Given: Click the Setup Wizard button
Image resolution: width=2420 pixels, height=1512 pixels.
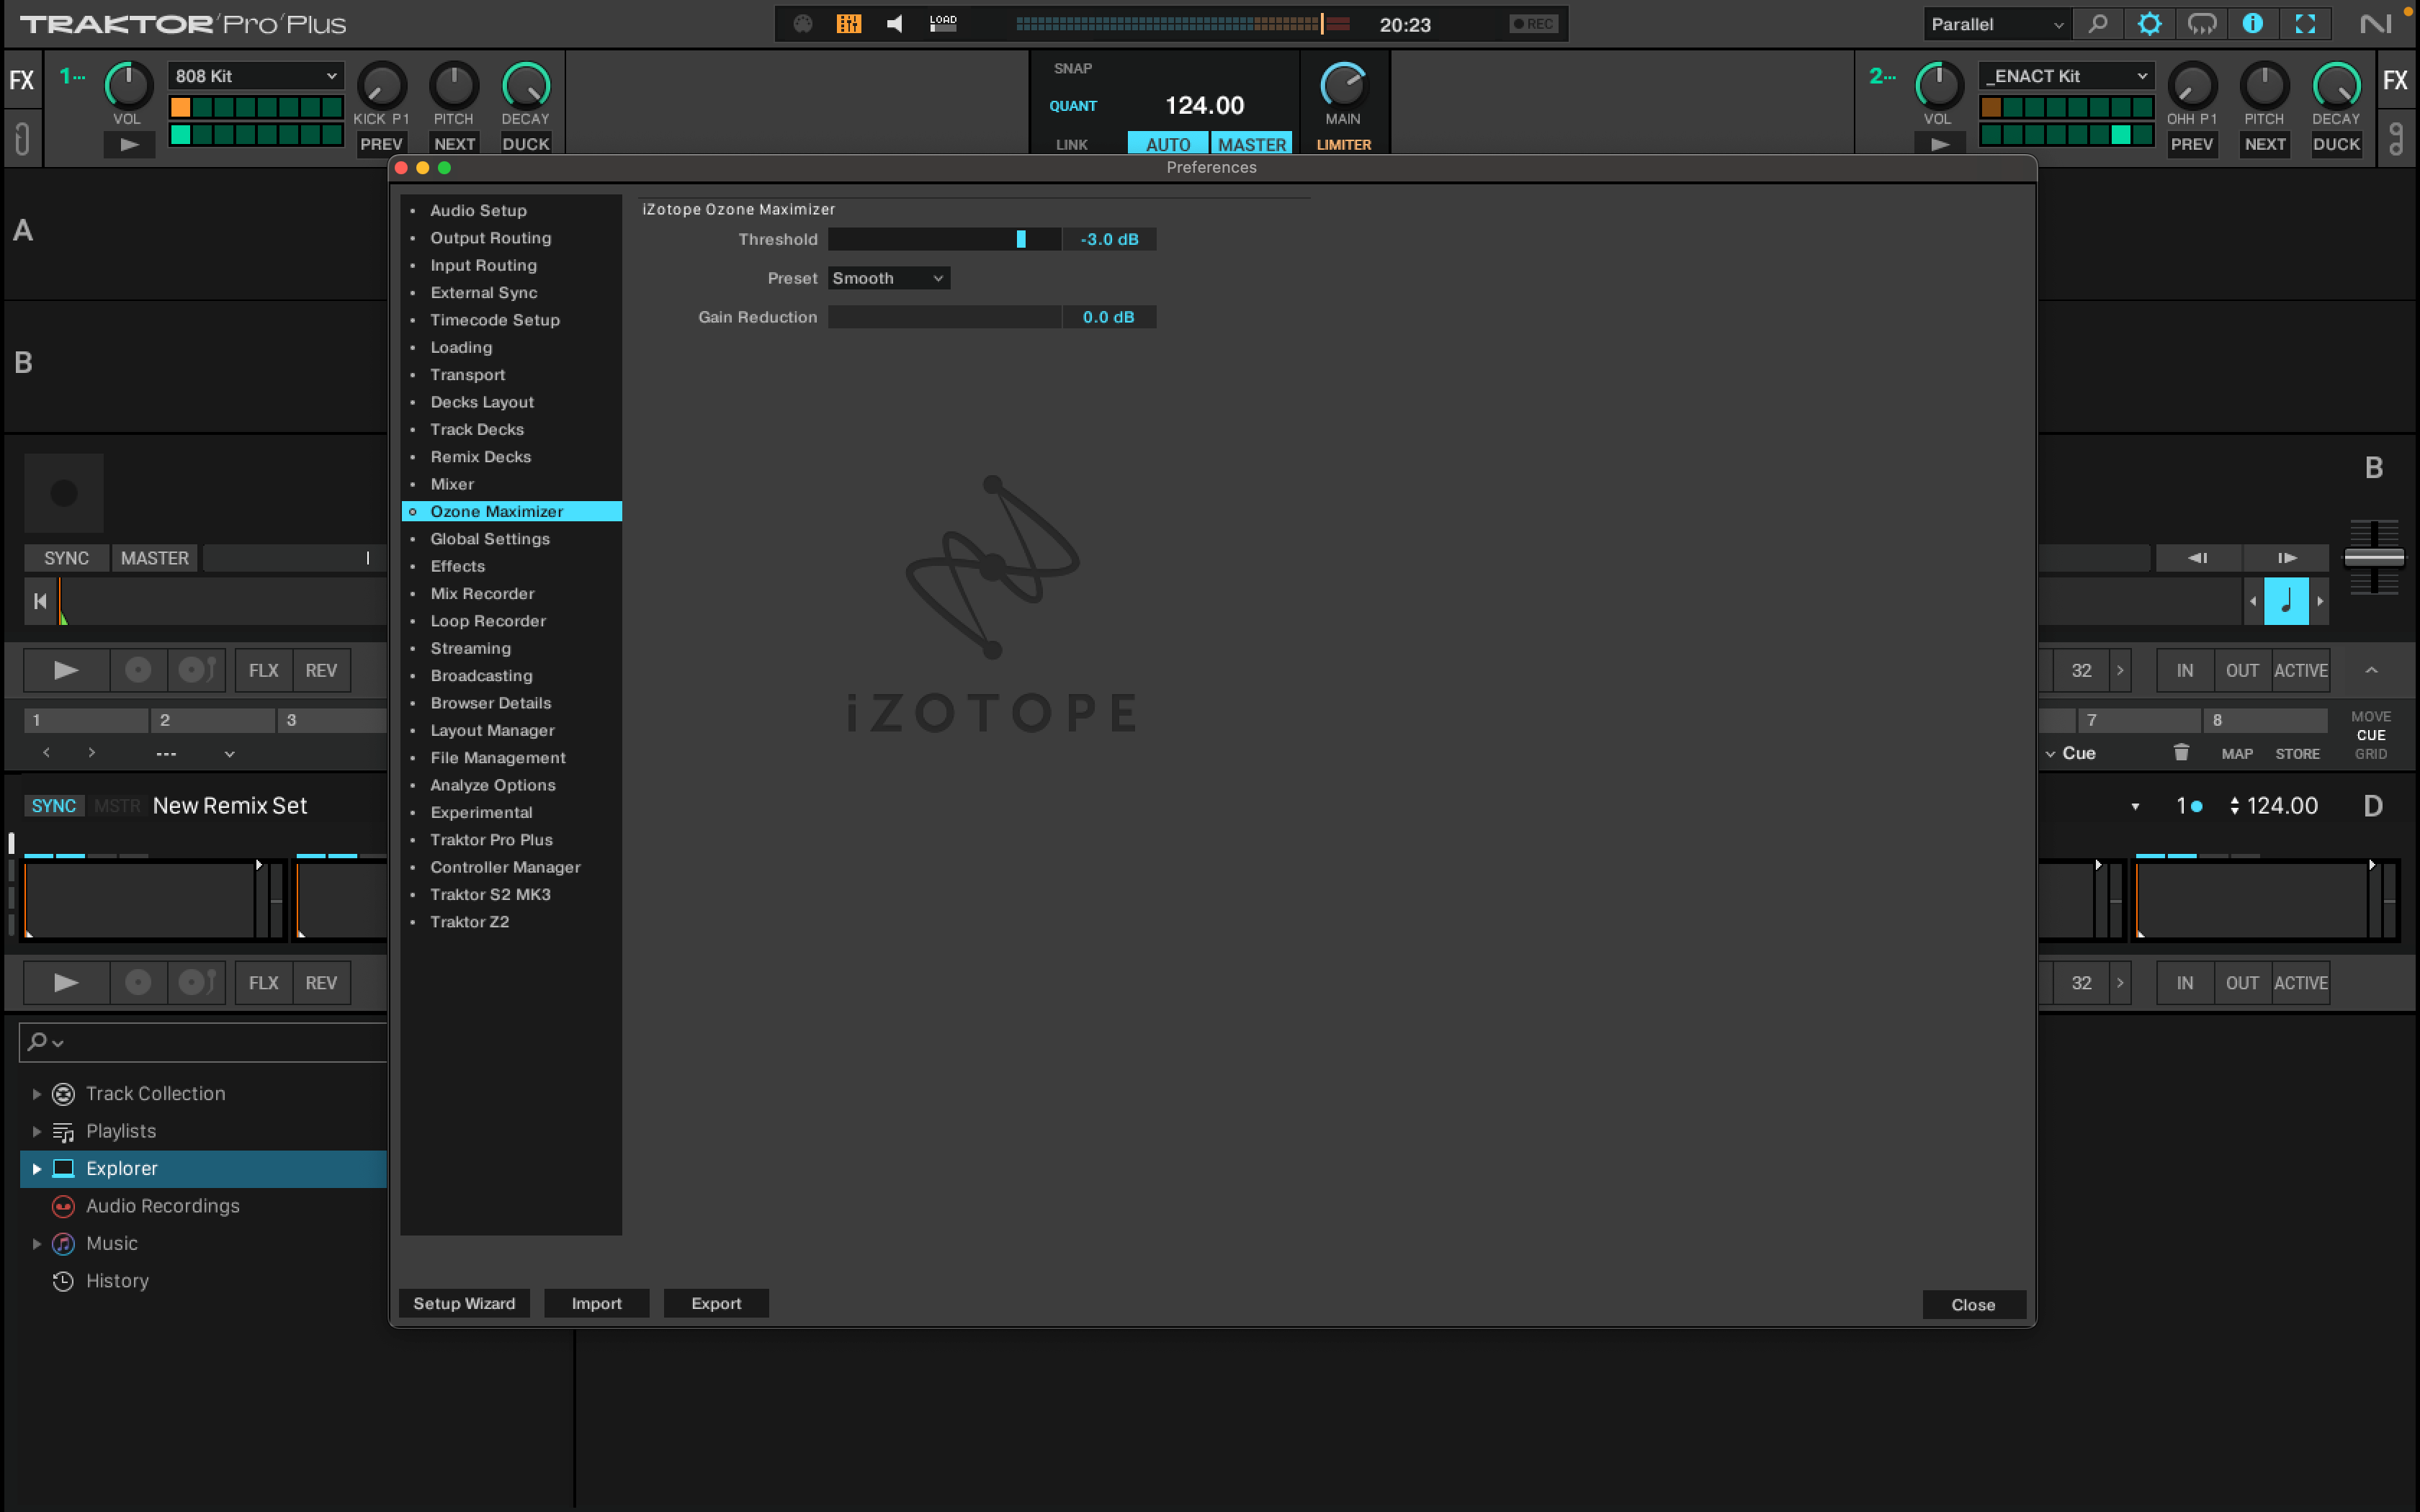Looking at the screenshot, I should (x=464, y=1303).
